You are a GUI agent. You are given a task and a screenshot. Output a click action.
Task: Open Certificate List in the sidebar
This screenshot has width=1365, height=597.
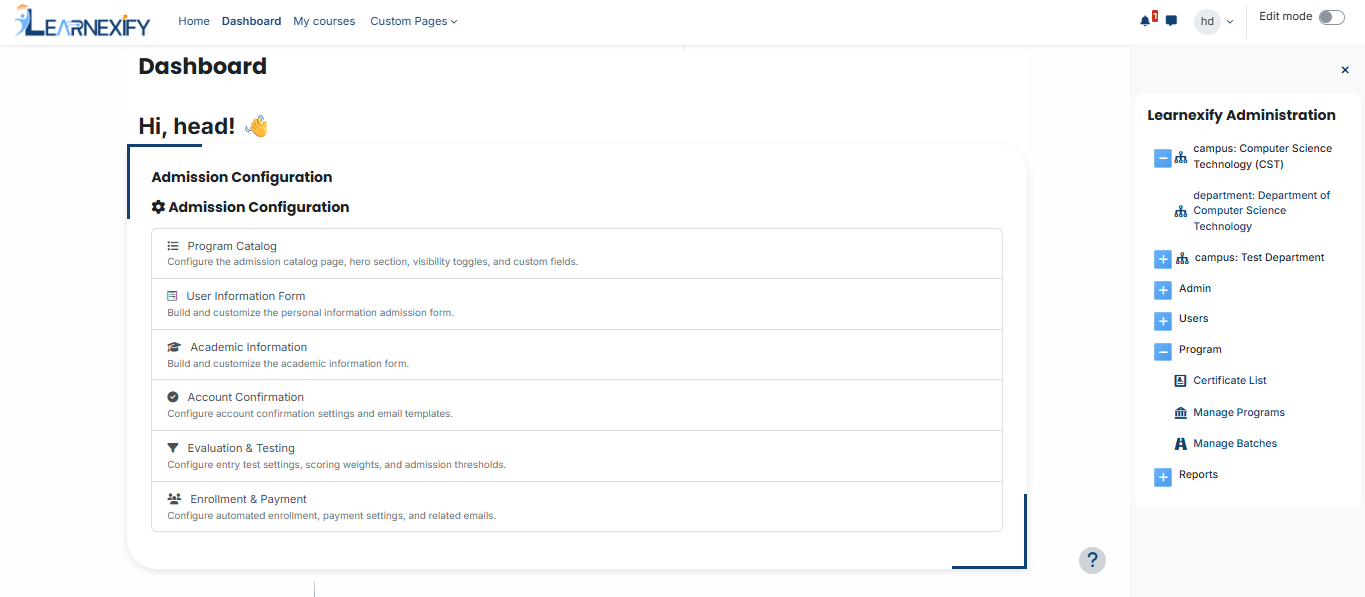pyautogui.click(x=1230, y=381)
